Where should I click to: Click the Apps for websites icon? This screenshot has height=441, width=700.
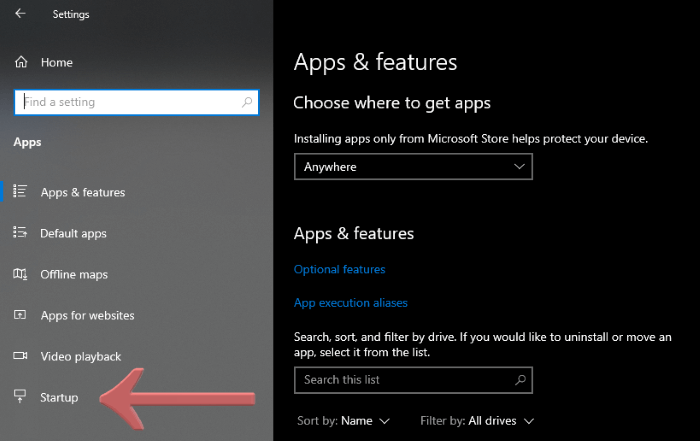pyautogui.click(x=20, y=315)
